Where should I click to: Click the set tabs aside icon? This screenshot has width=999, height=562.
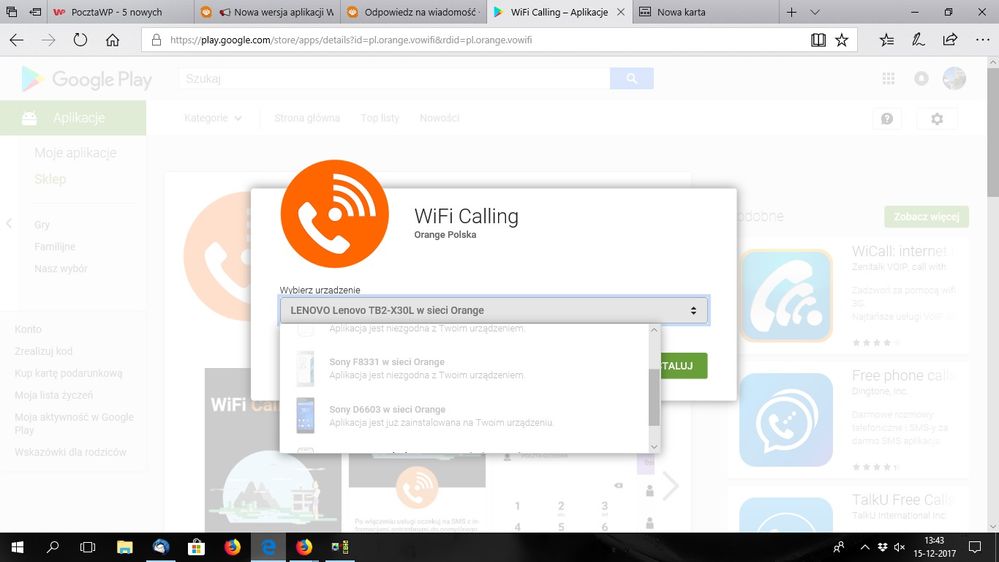tap(36, 12)
